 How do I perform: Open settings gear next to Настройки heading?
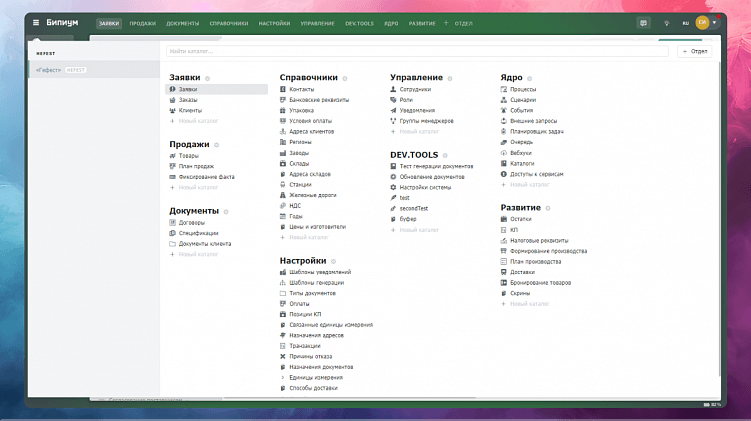coord(333,262)
